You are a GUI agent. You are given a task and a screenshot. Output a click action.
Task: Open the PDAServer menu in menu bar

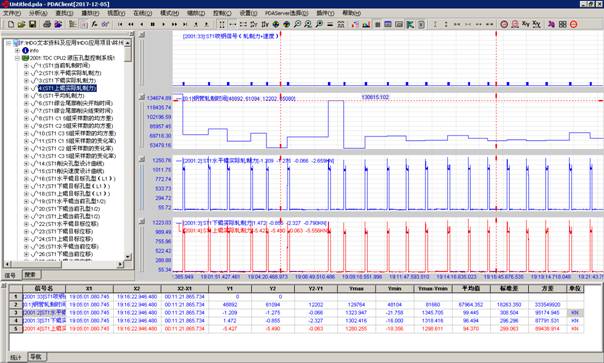(x=286, y=13)
